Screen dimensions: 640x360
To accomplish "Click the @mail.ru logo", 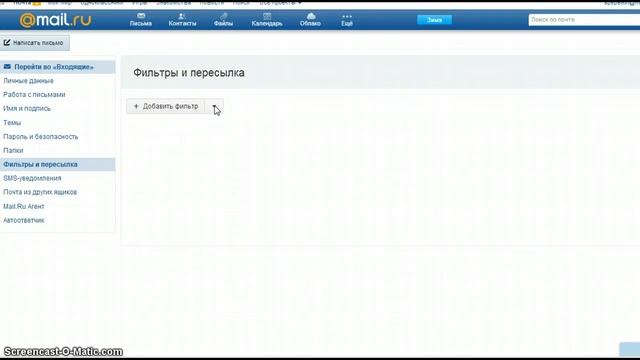I will pyautogui.click(x=56, y=20).
